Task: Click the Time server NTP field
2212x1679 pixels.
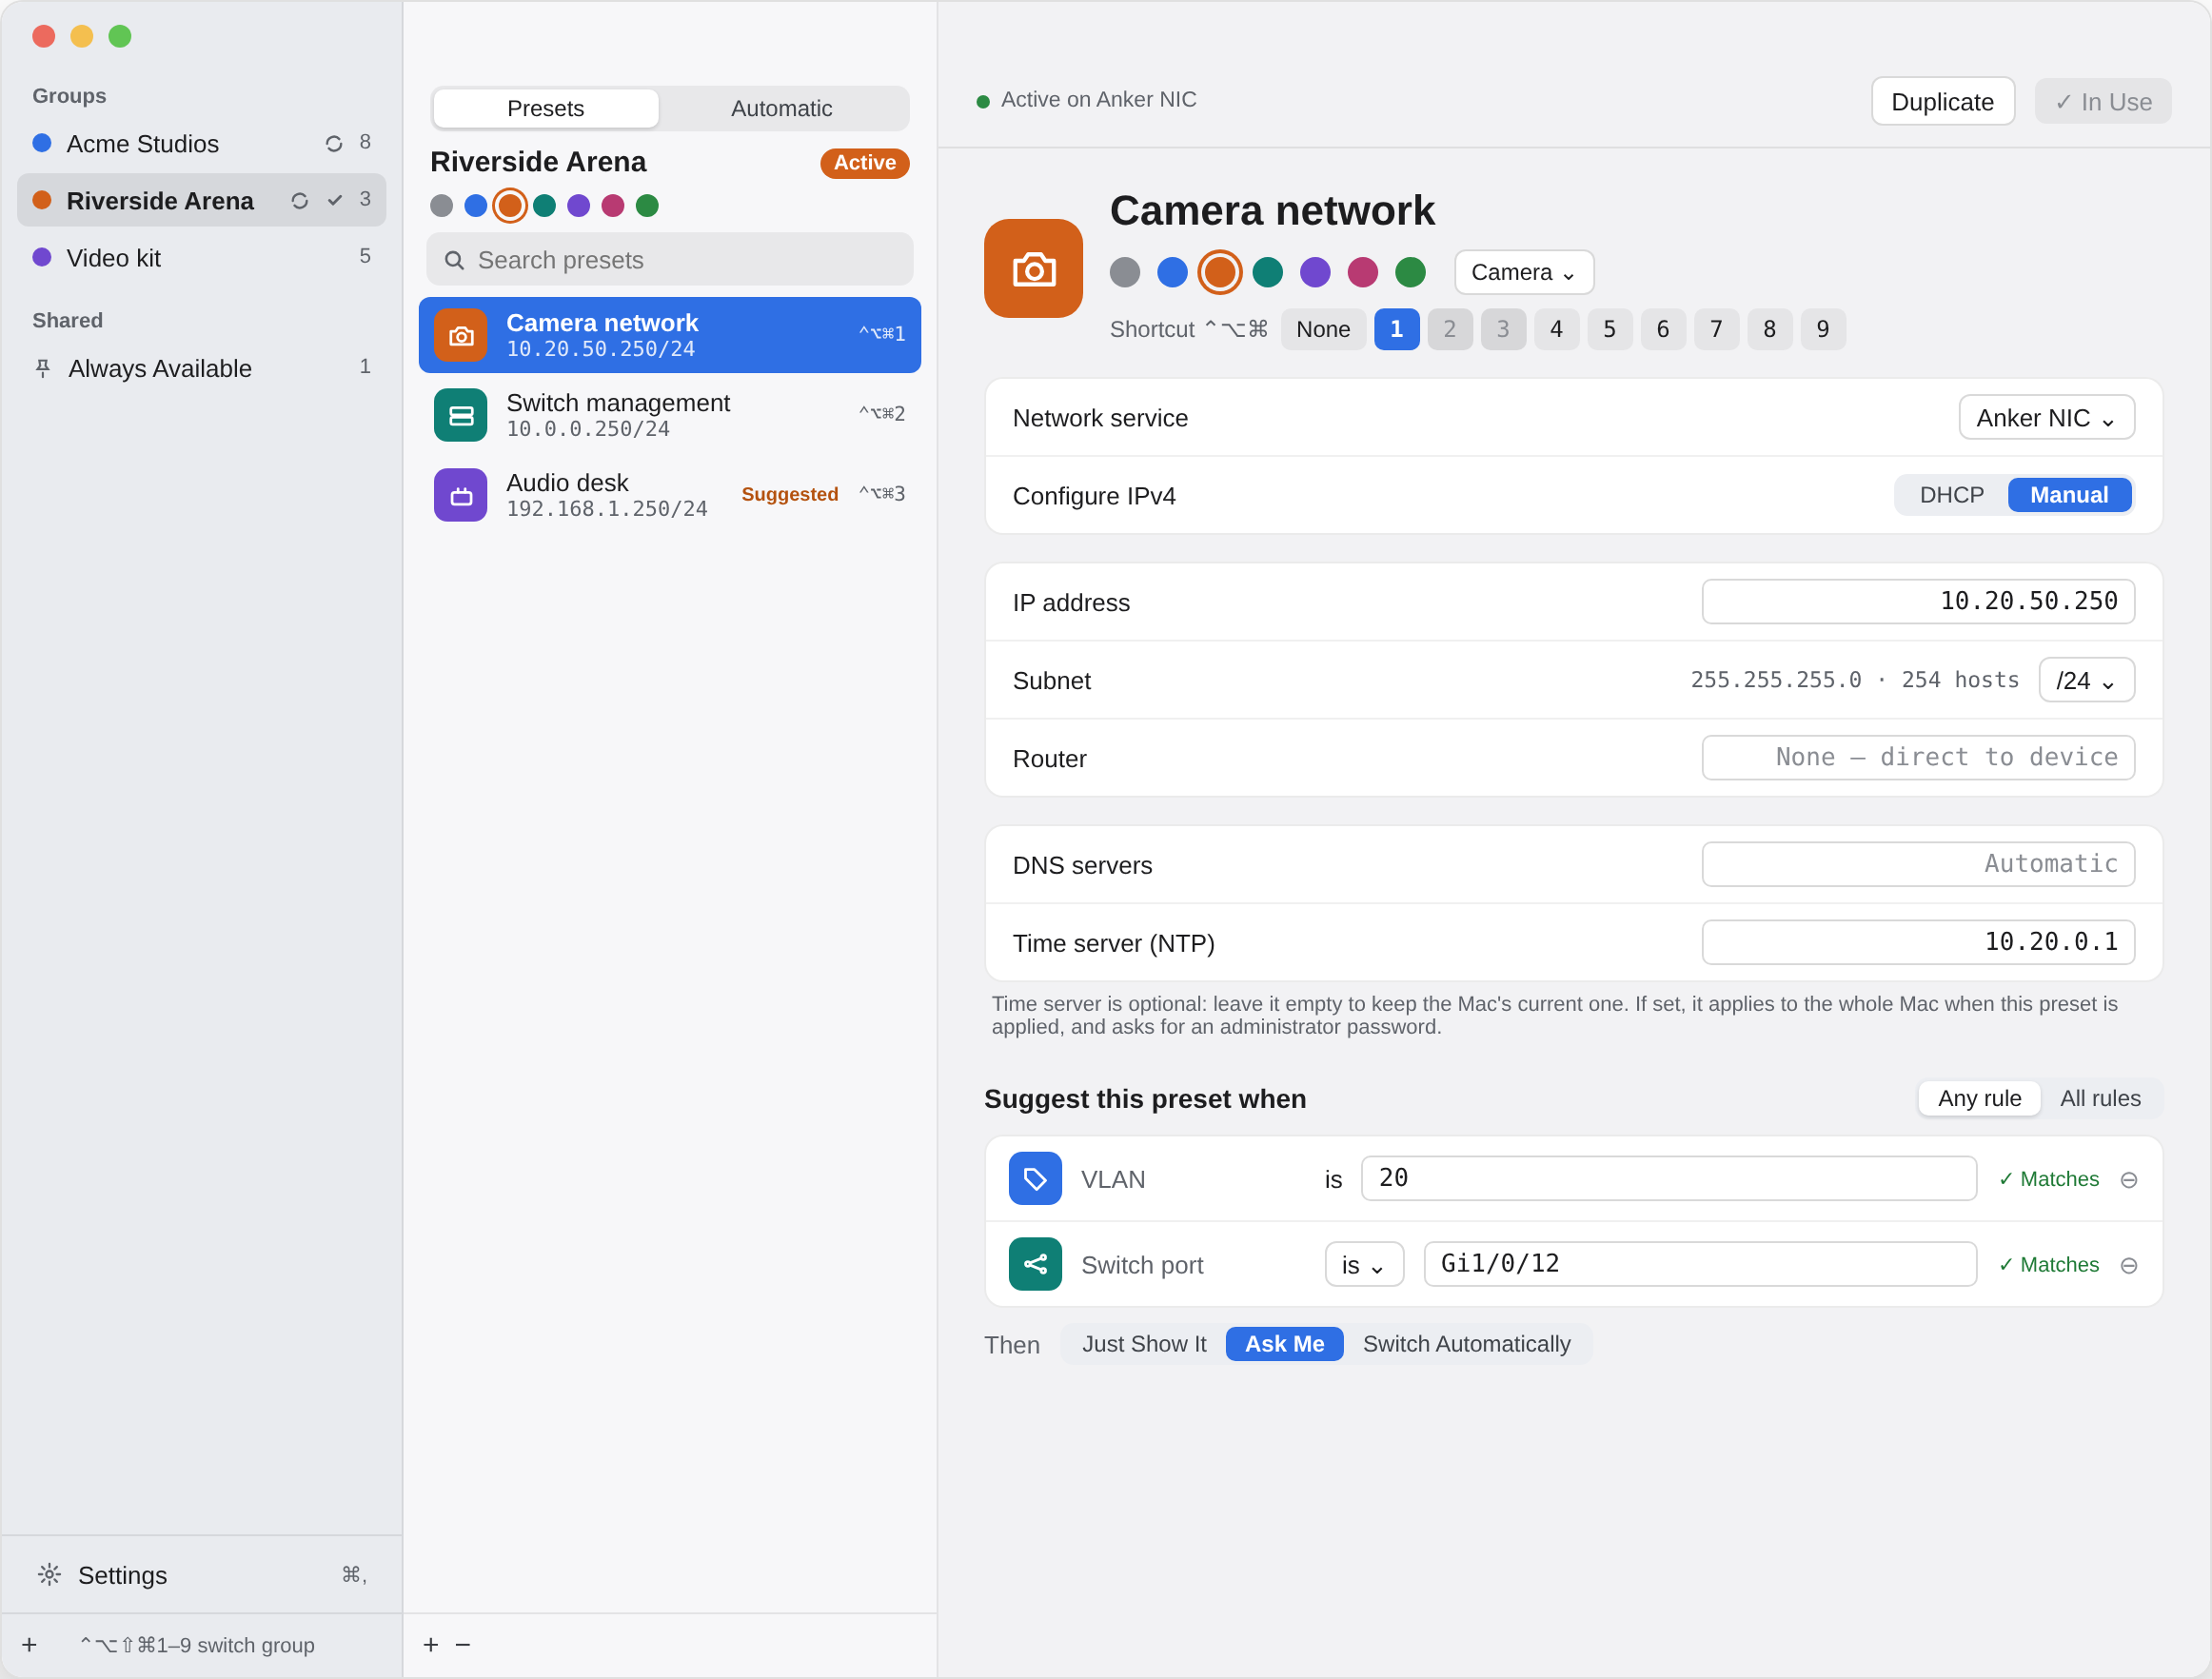Action: click(x=1918, y=942)
